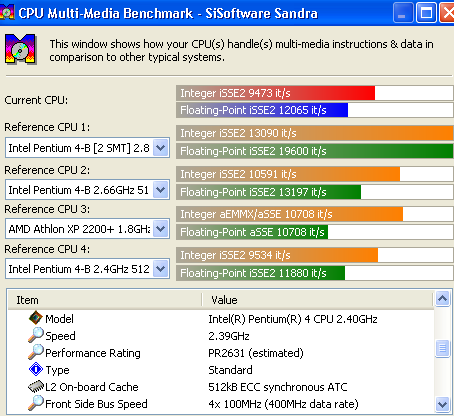Select the L2 On-board Cache row label

92,387
